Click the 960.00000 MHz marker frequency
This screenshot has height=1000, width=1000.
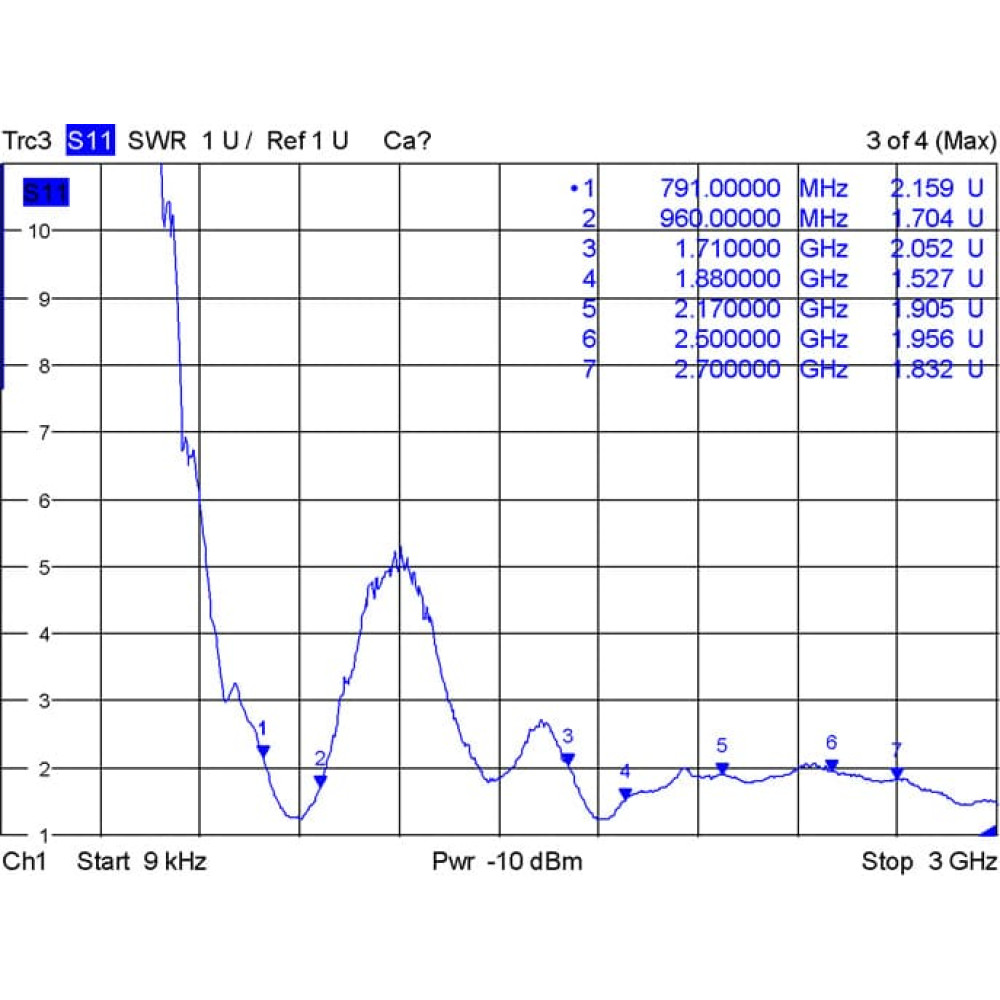754,218
